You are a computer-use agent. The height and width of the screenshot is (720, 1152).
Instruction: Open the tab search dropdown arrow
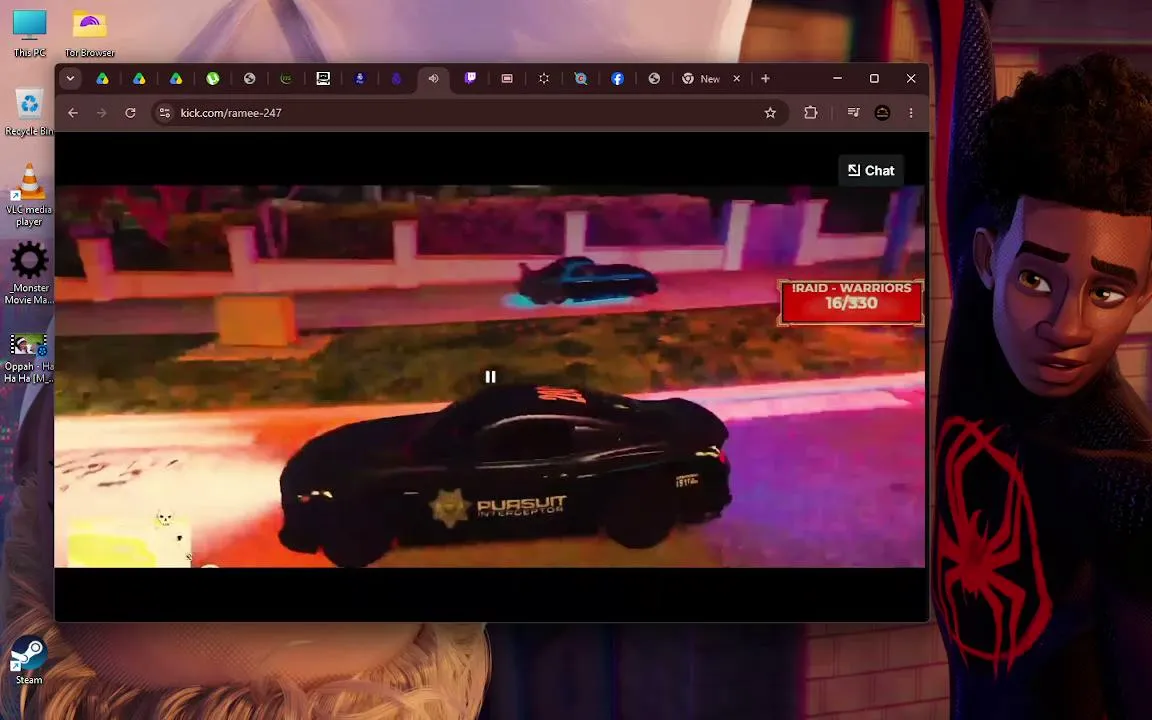click(71, 79)
